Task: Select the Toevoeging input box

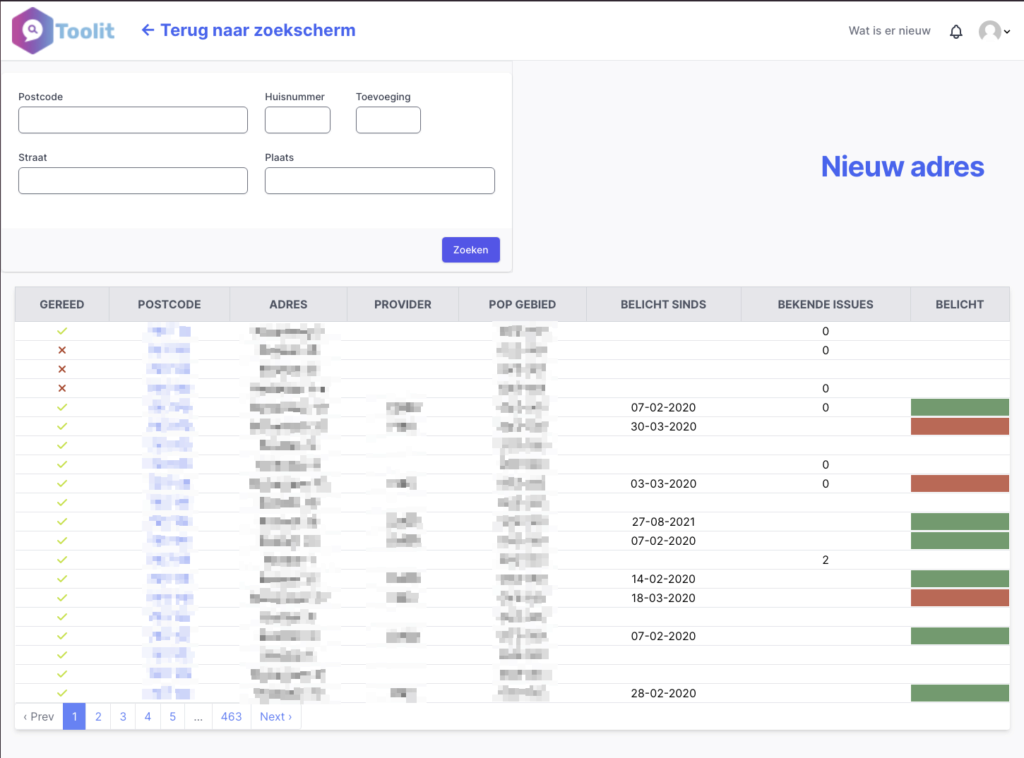Action: point(388,120)
